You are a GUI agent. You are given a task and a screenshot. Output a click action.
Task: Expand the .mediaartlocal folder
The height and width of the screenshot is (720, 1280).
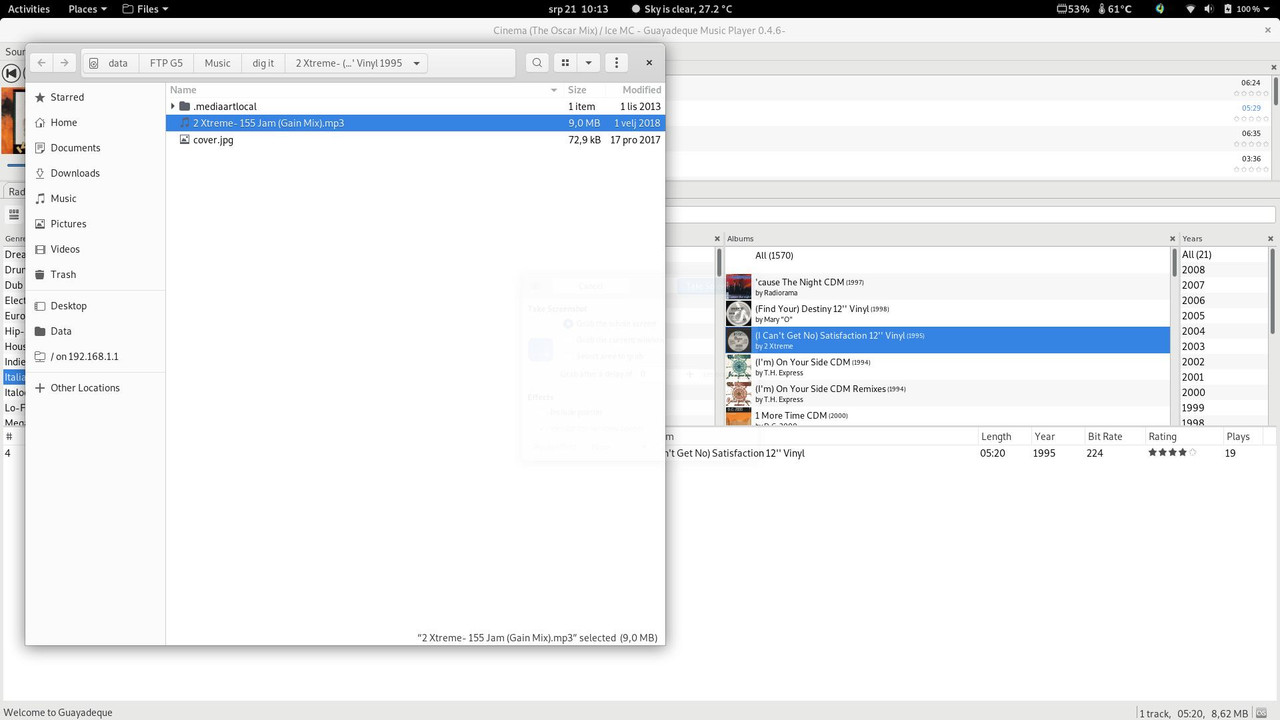coord(173,106)
